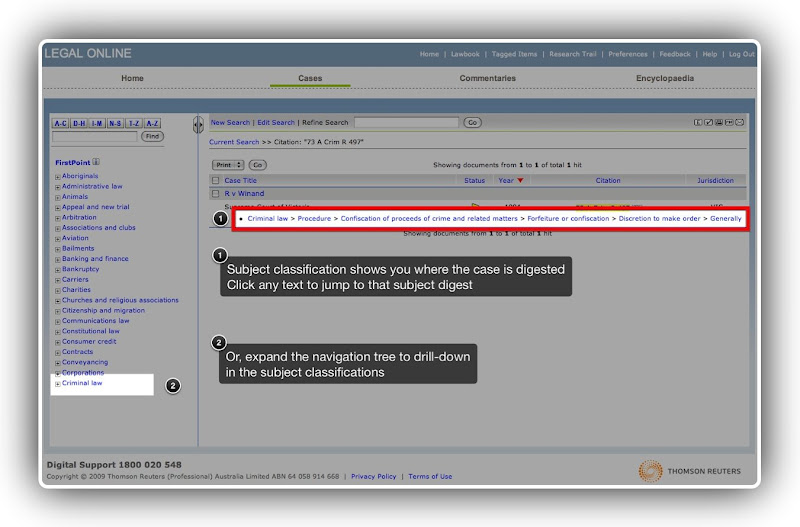Click Log Out in top navigation
800x527 pixels.
pyautogui.click(x=741, y=54)
